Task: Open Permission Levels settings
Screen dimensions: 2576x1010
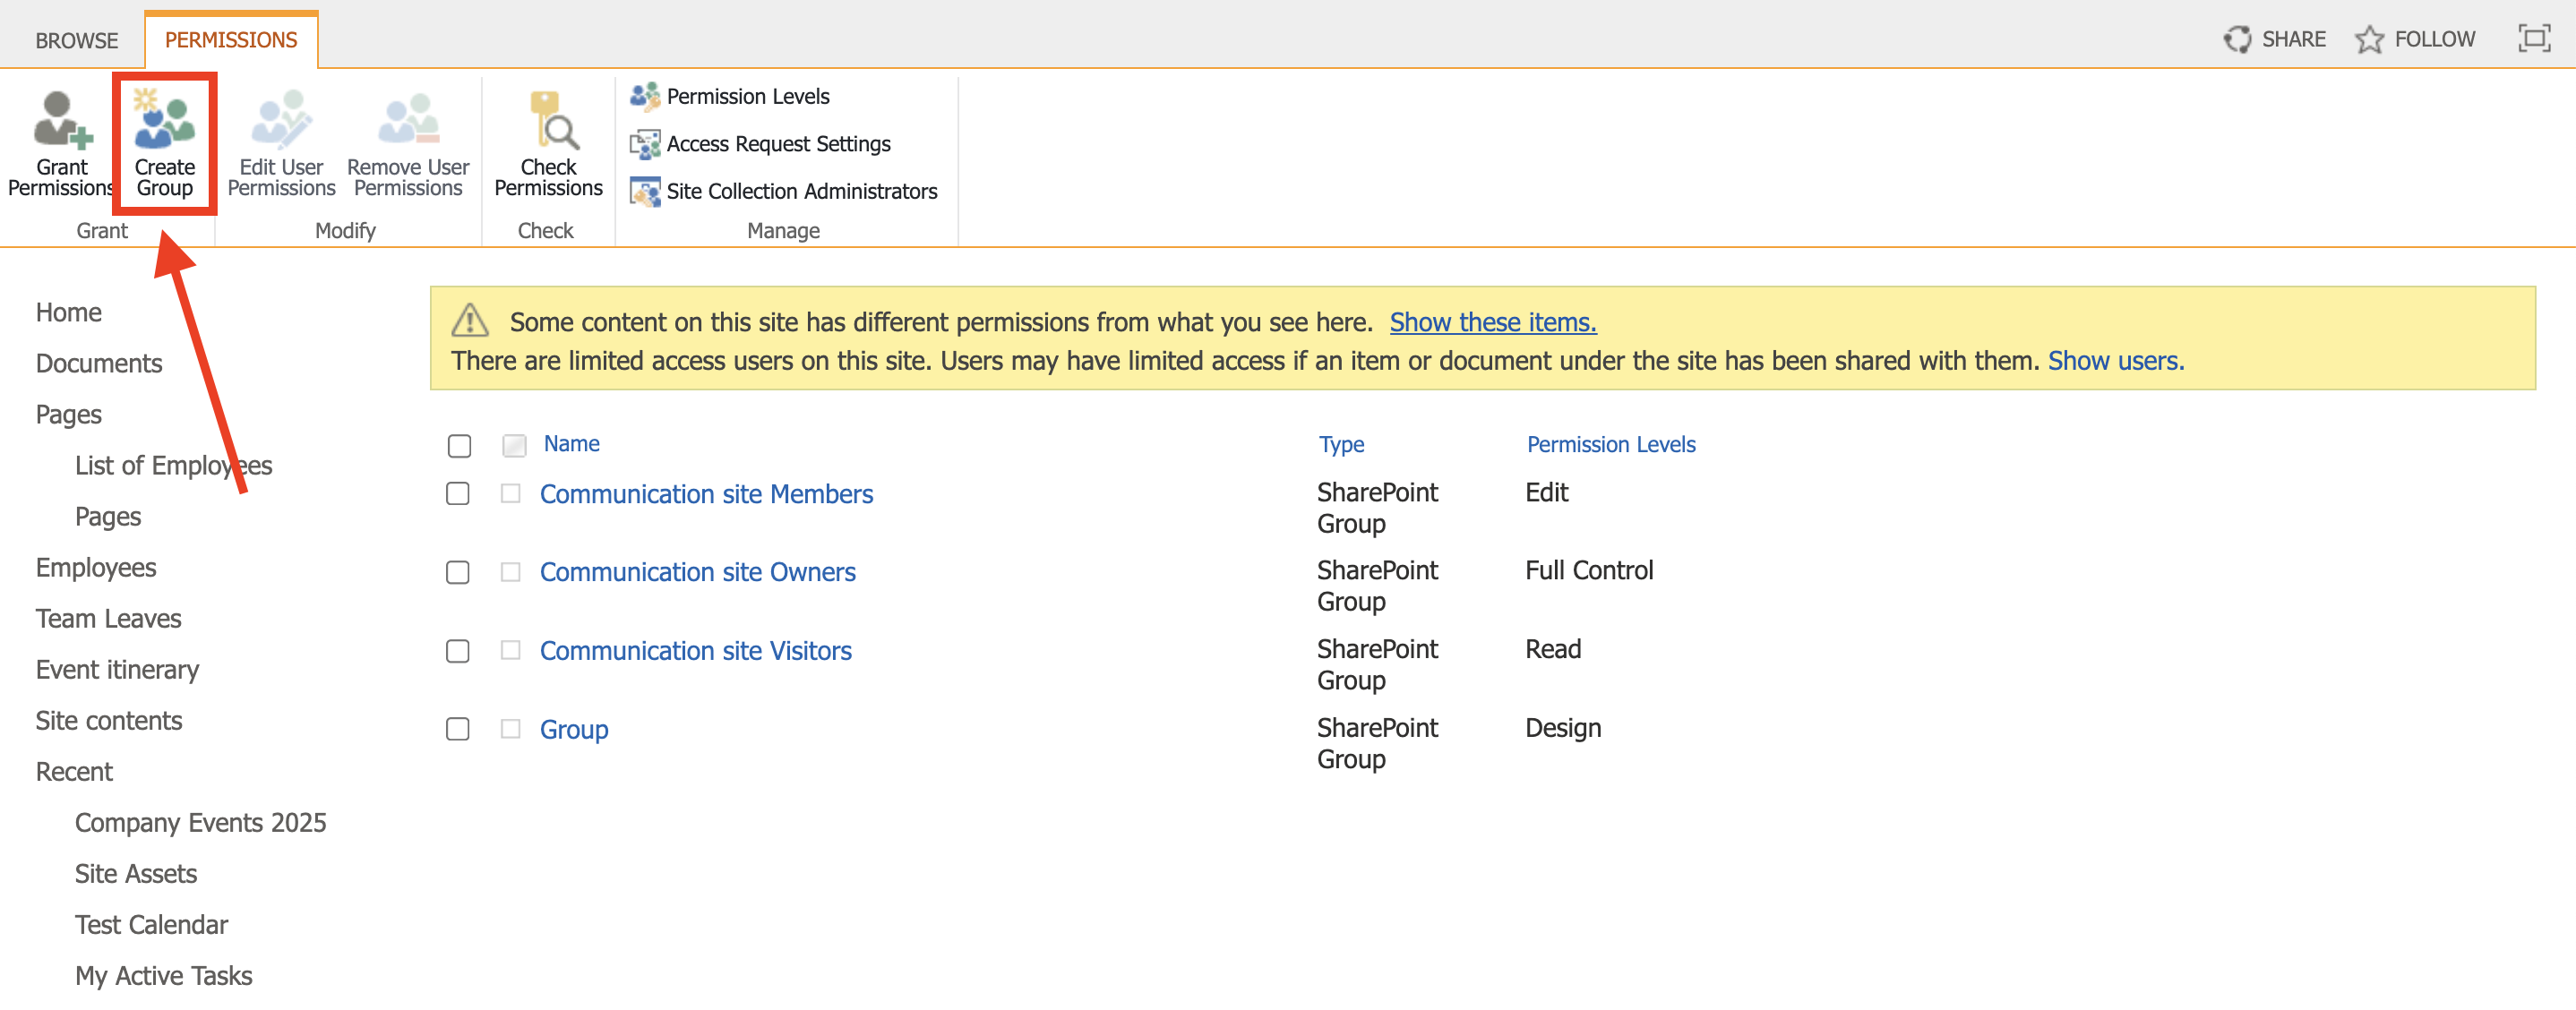Action: (747, 96)
